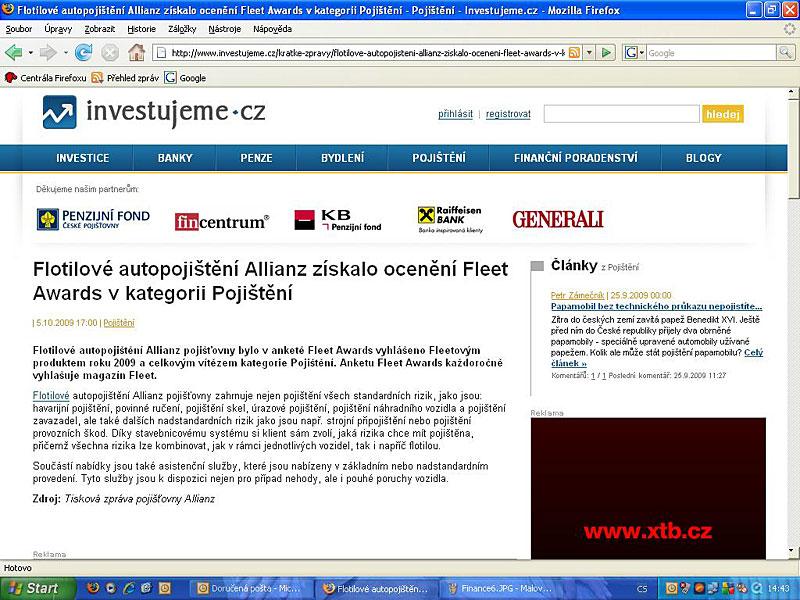Click the Pojištění category link under headline
The height and width of the screenshot is (600, 800).
point(119,323)
